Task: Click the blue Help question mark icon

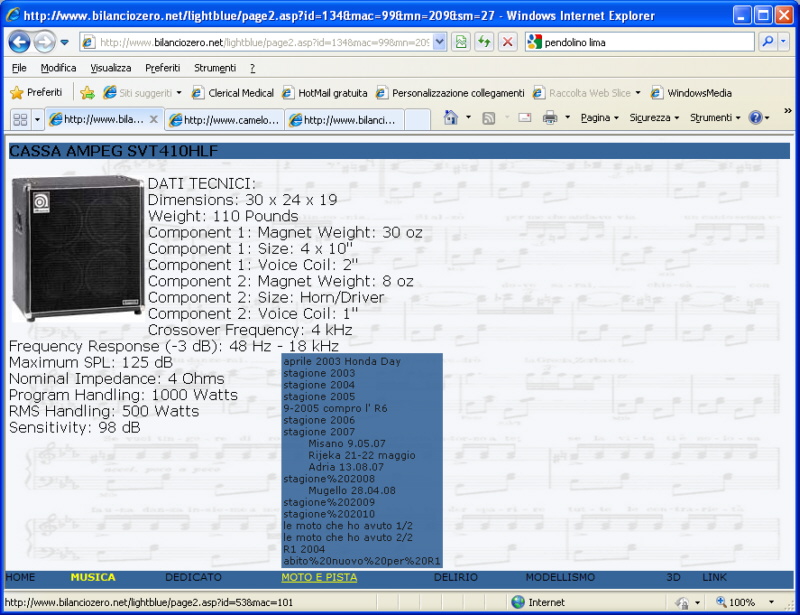Action: pyautogui.click(x=755, y=118)
